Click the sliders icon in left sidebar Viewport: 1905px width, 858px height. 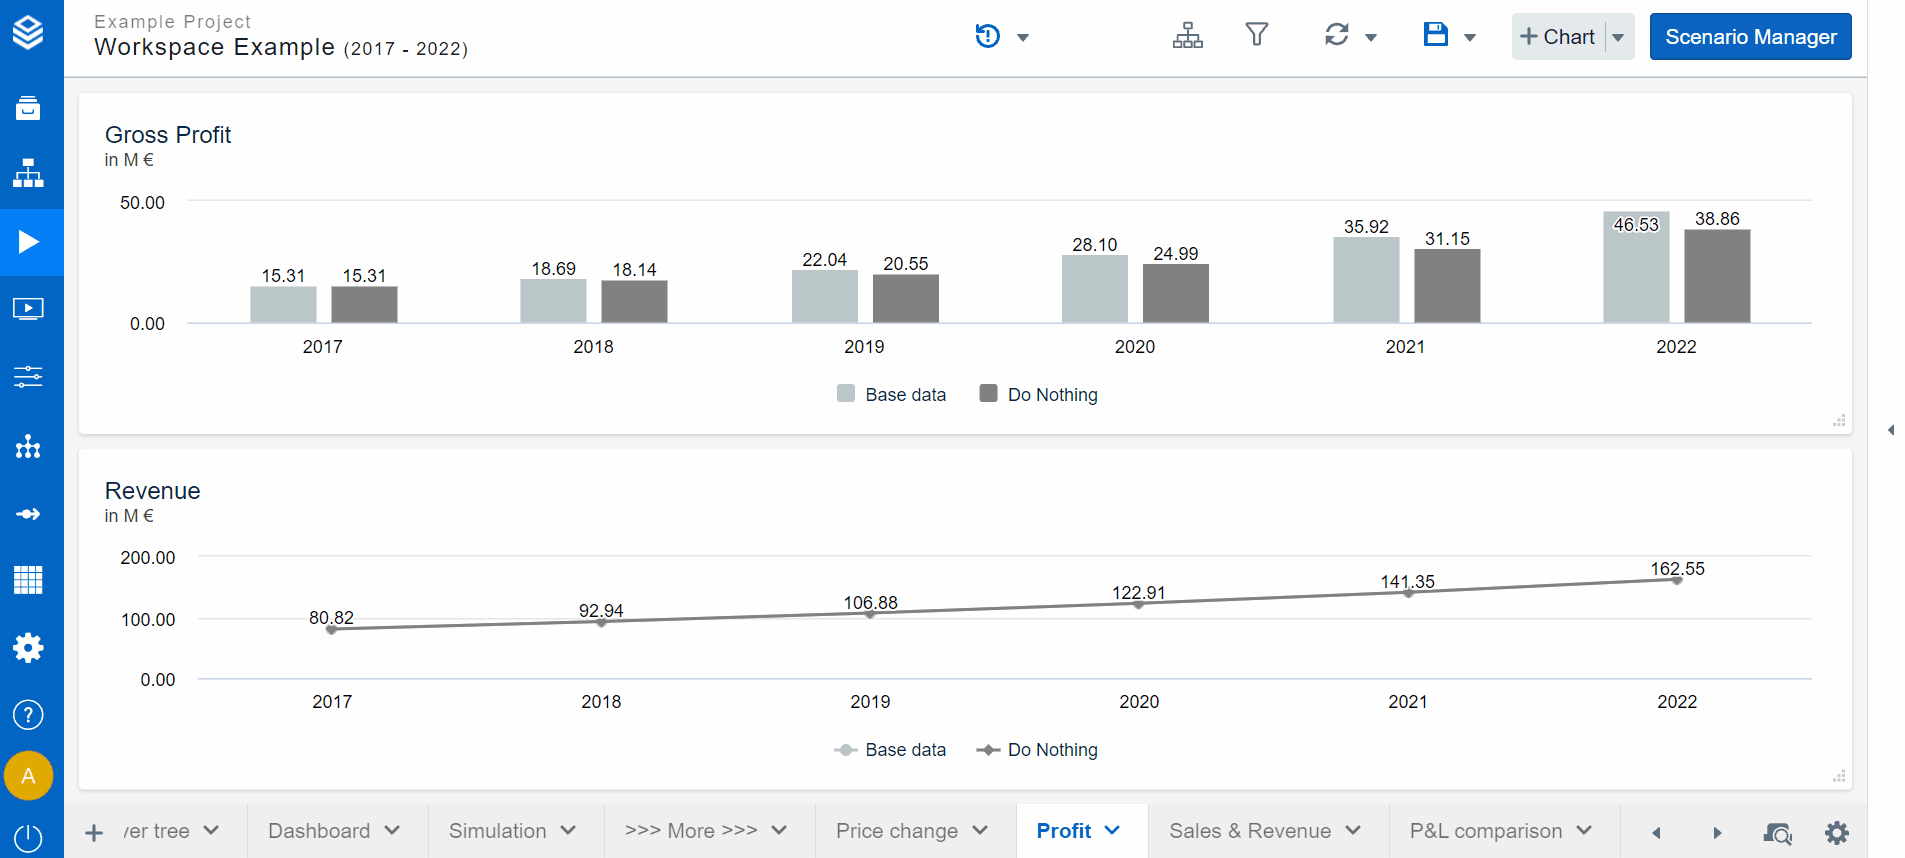(x=28, y=377)
